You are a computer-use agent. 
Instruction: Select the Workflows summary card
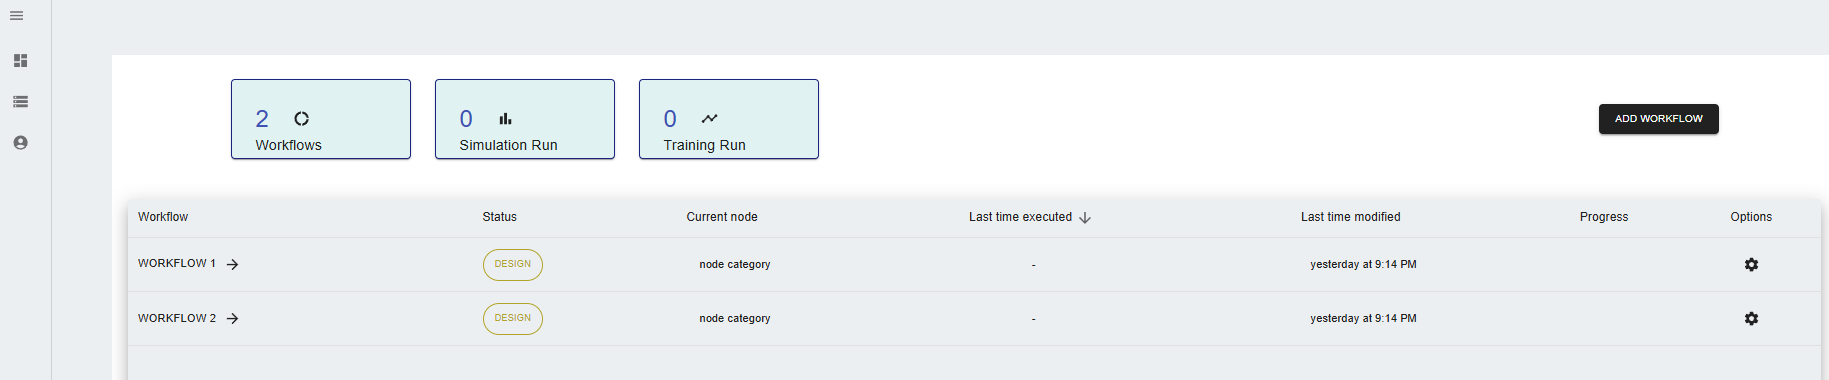click(x=321, y=119)
